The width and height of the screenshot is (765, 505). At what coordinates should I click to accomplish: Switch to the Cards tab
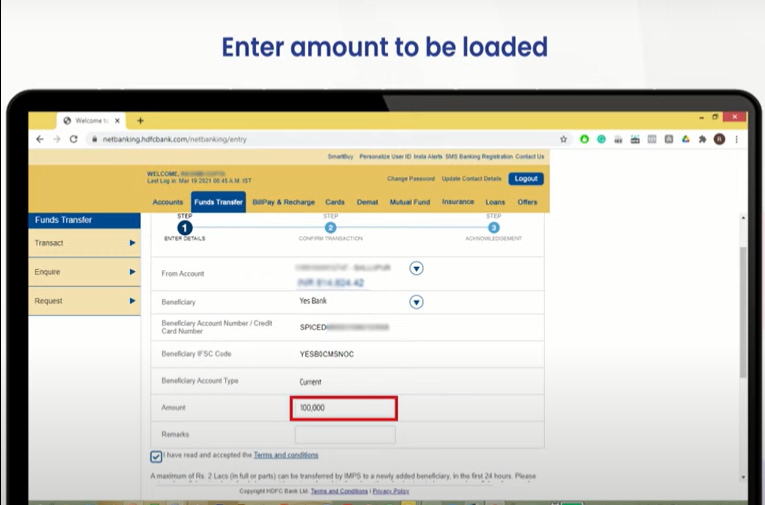click(x=335, y=202)
